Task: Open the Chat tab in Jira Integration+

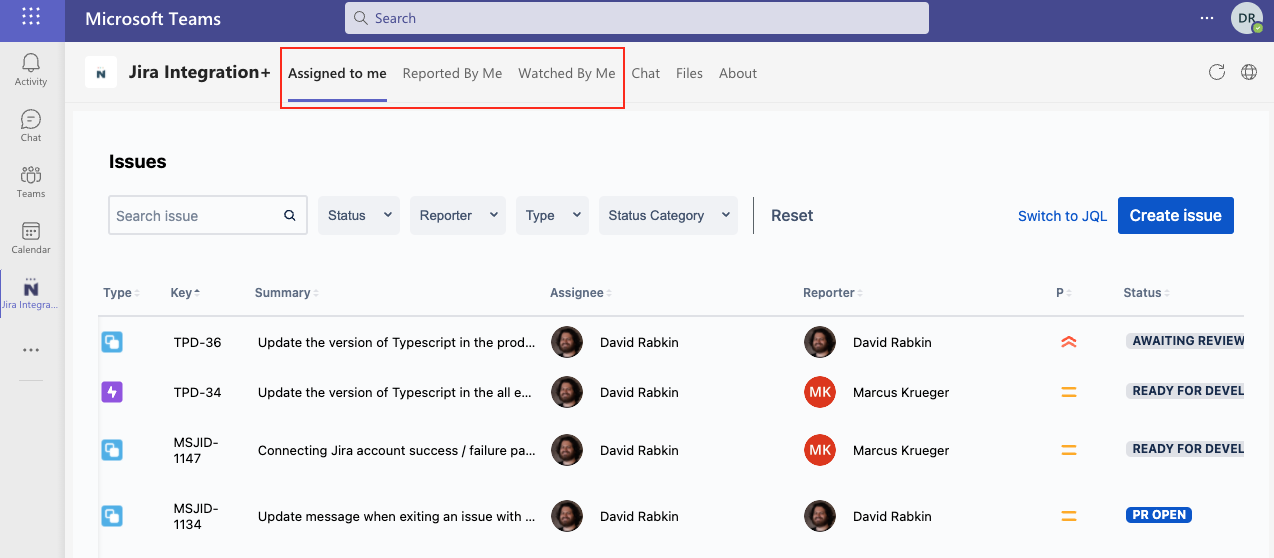Action: coord(646,73)
